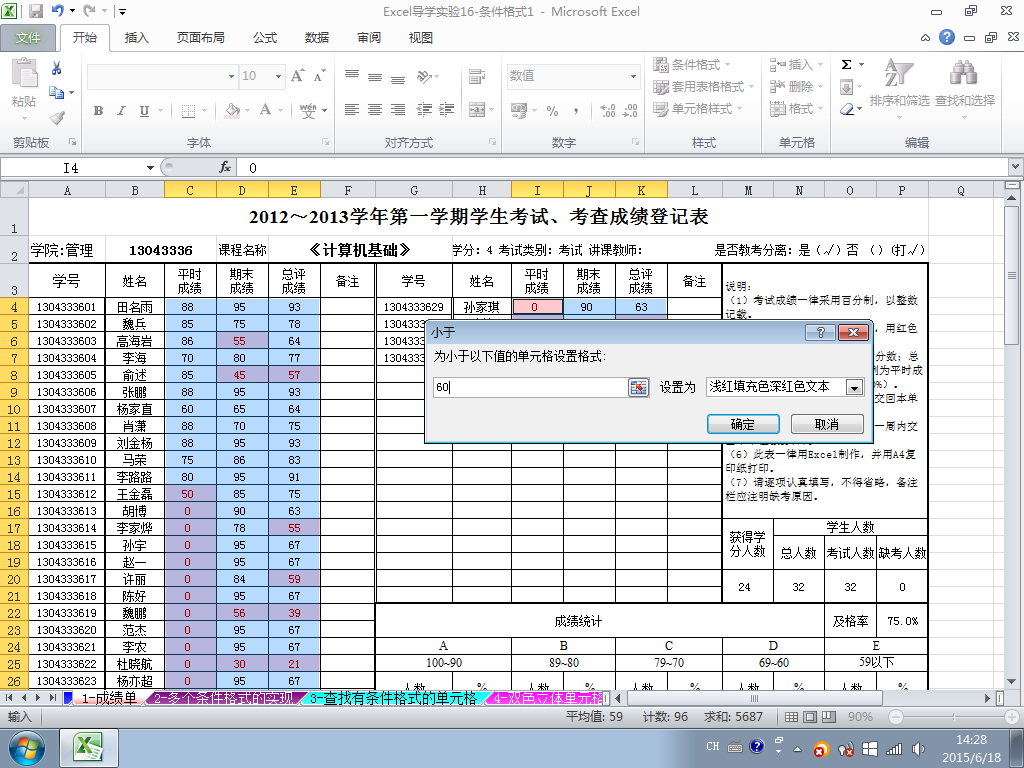Click the Fill Color bucket icon
This screenshot has height=768, width=1024.
click(232, 110)
